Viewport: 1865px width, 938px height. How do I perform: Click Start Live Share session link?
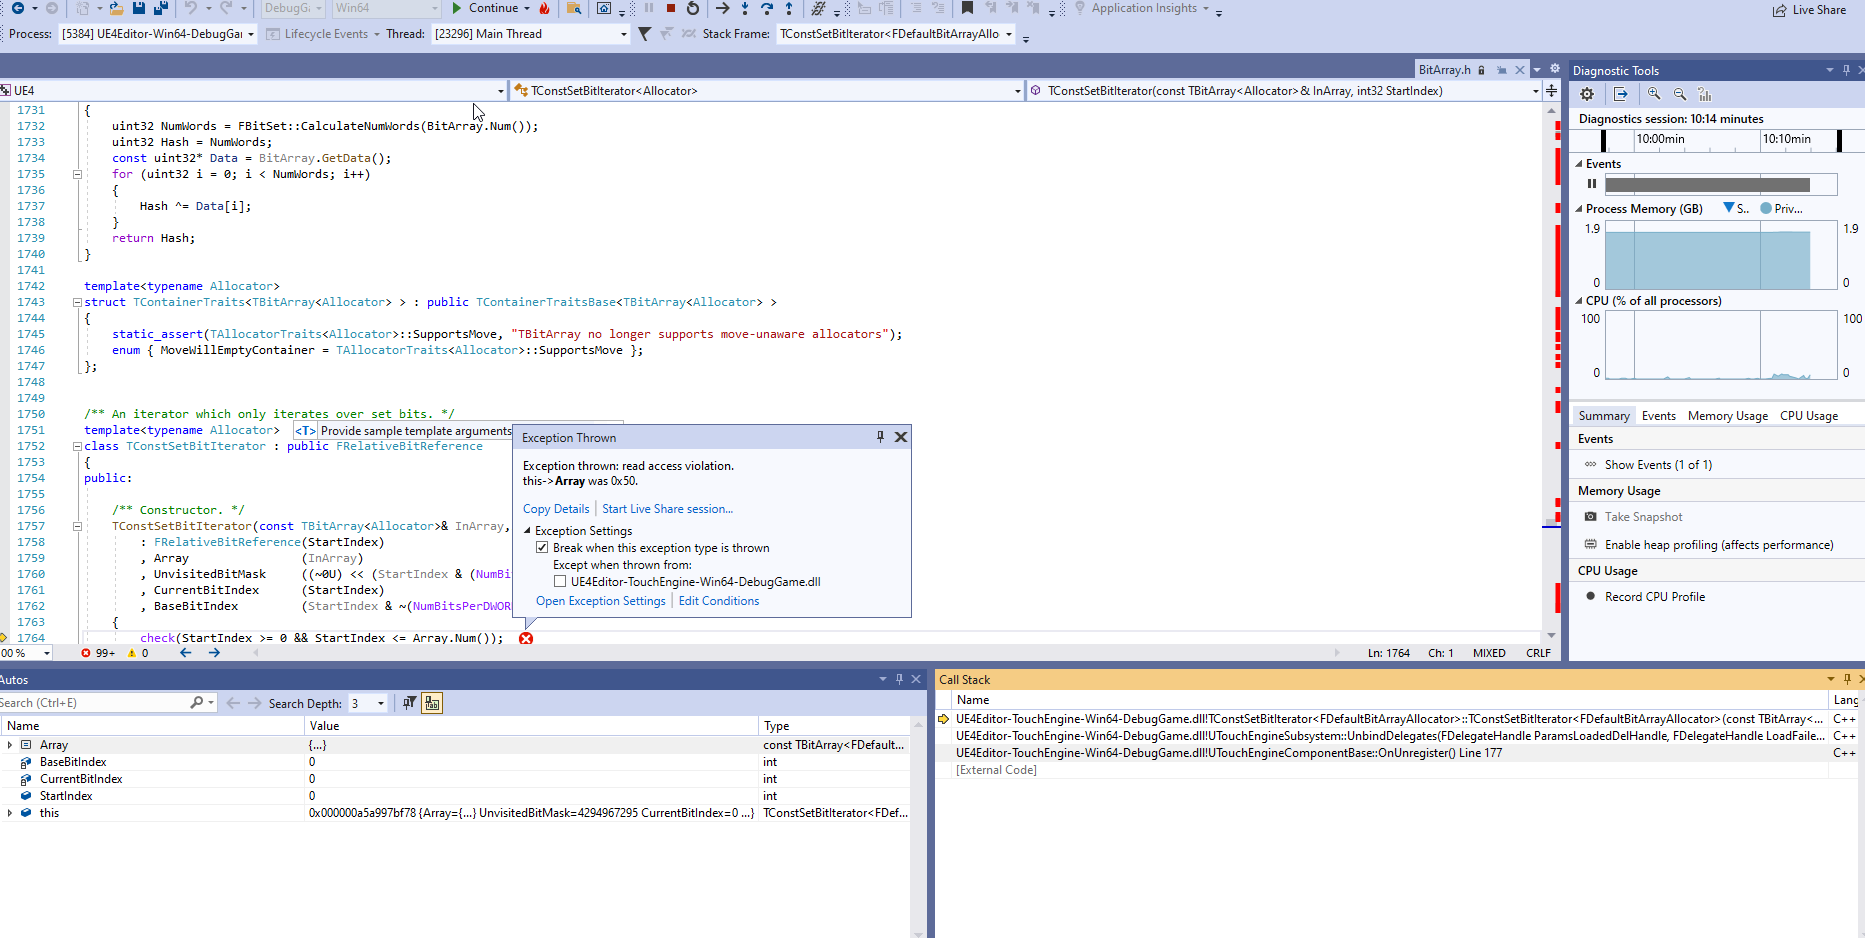tap(667, 509)
